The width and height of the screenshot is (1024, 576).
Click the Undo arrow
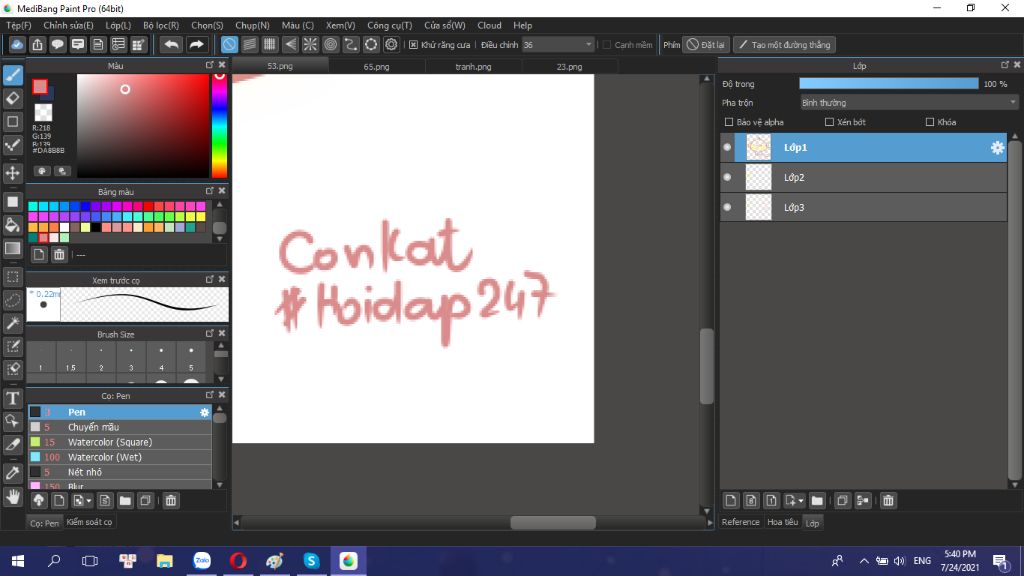pos(171,44)
